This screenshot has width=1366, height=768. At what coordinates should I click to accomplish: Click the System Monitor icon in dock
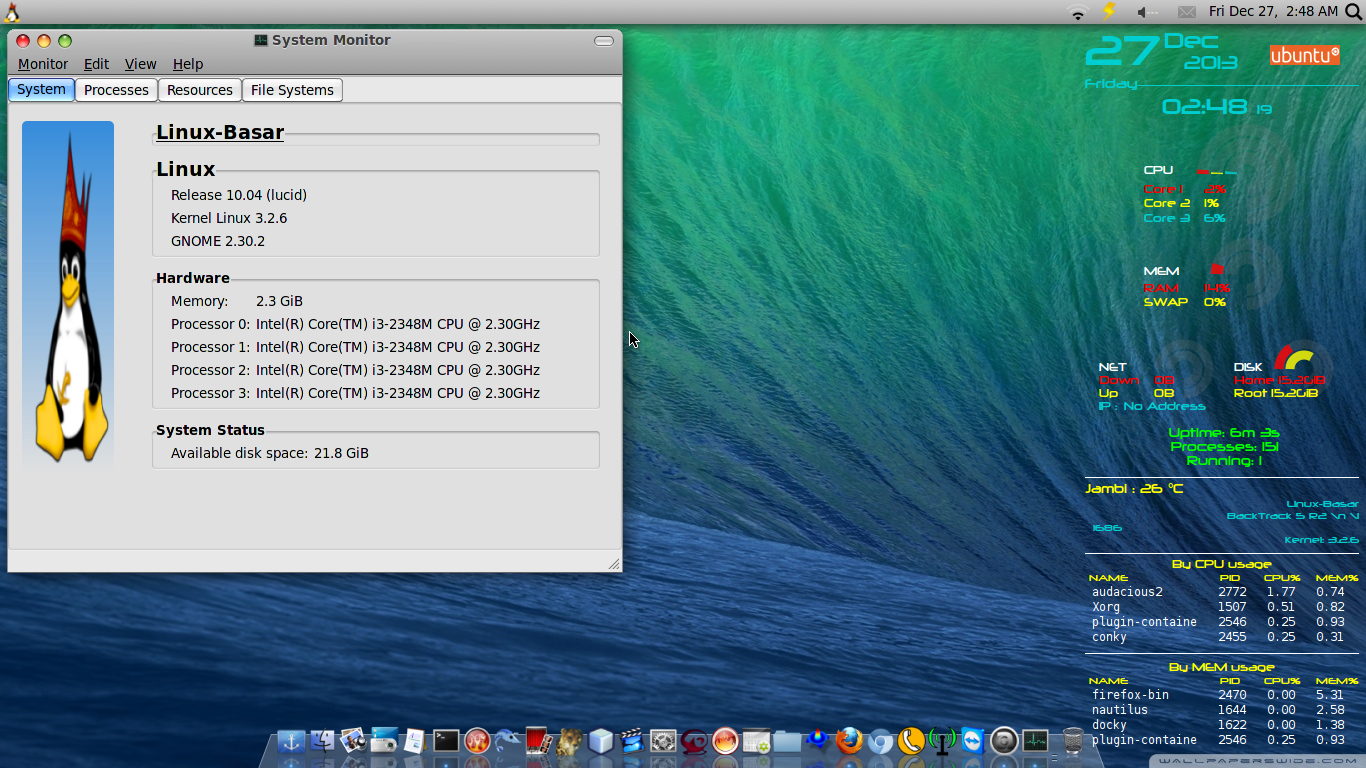[1035, 741]
